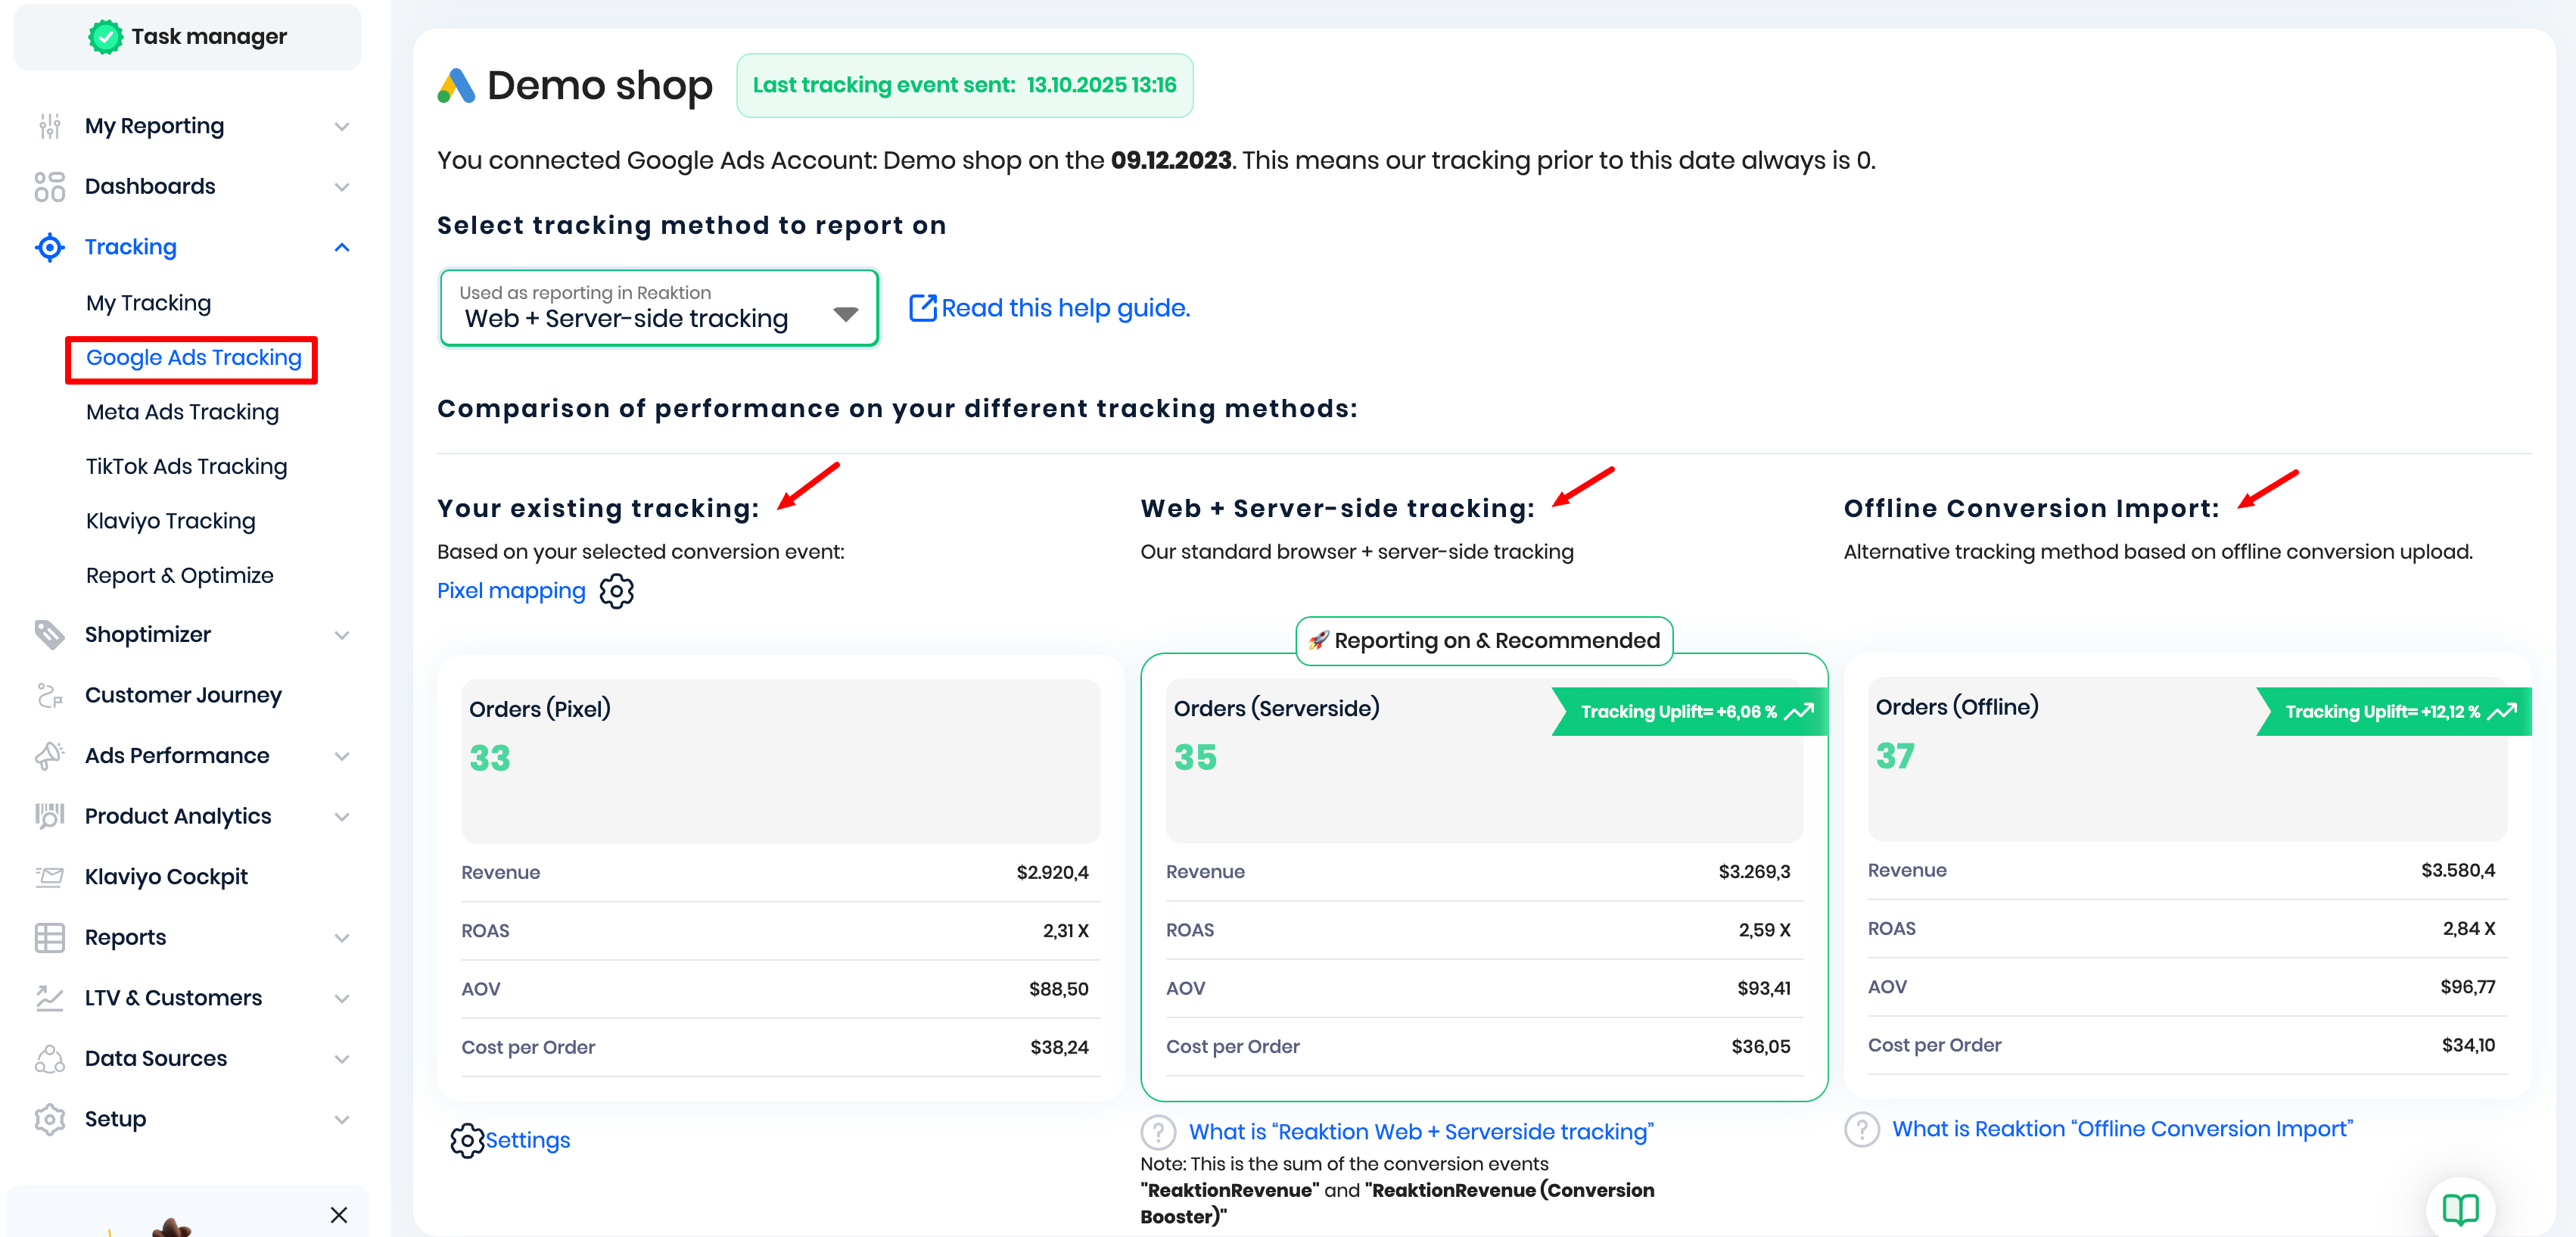
Task: Click the Ads Performance megaphone icon
Action: click(x=49, y=756)
